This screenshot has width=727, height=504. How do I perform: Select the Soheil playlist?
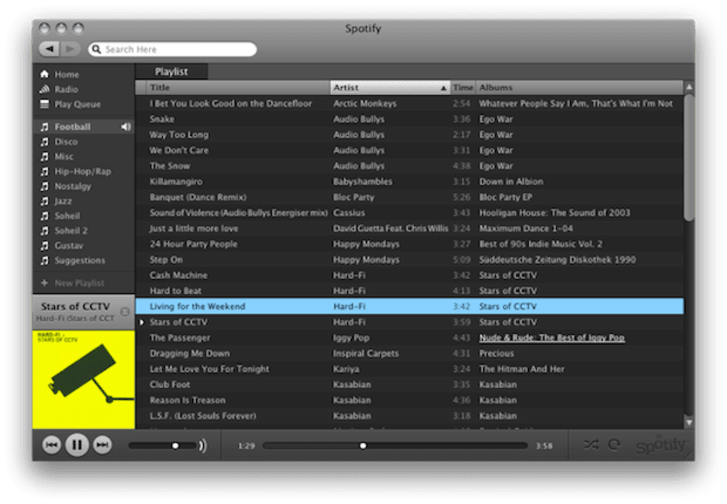click(83, 216)
